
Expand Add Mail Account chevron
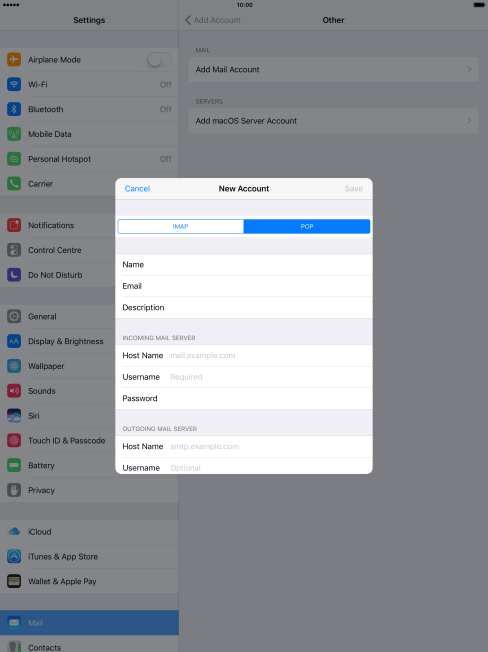click(x=469, y=69)
